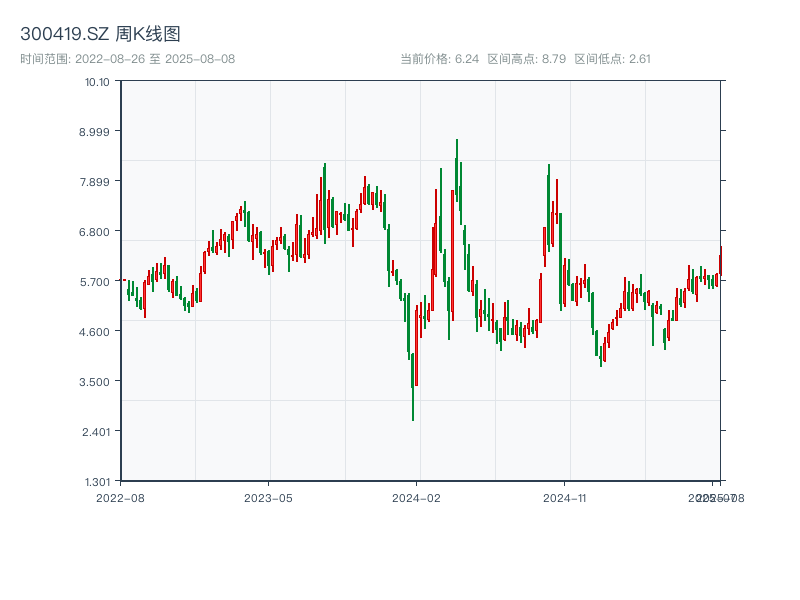Click the 2022-08 x-axis date marker

(120, 497)
